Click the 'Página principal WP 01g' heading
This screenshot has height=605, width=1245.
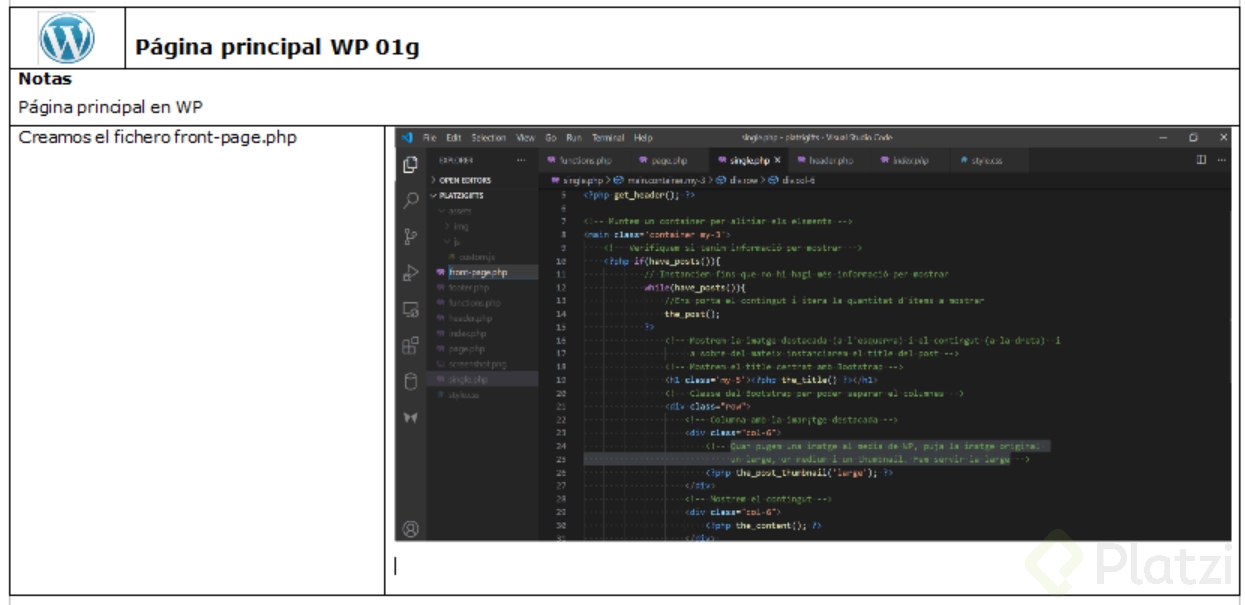[x=277, y=48]
